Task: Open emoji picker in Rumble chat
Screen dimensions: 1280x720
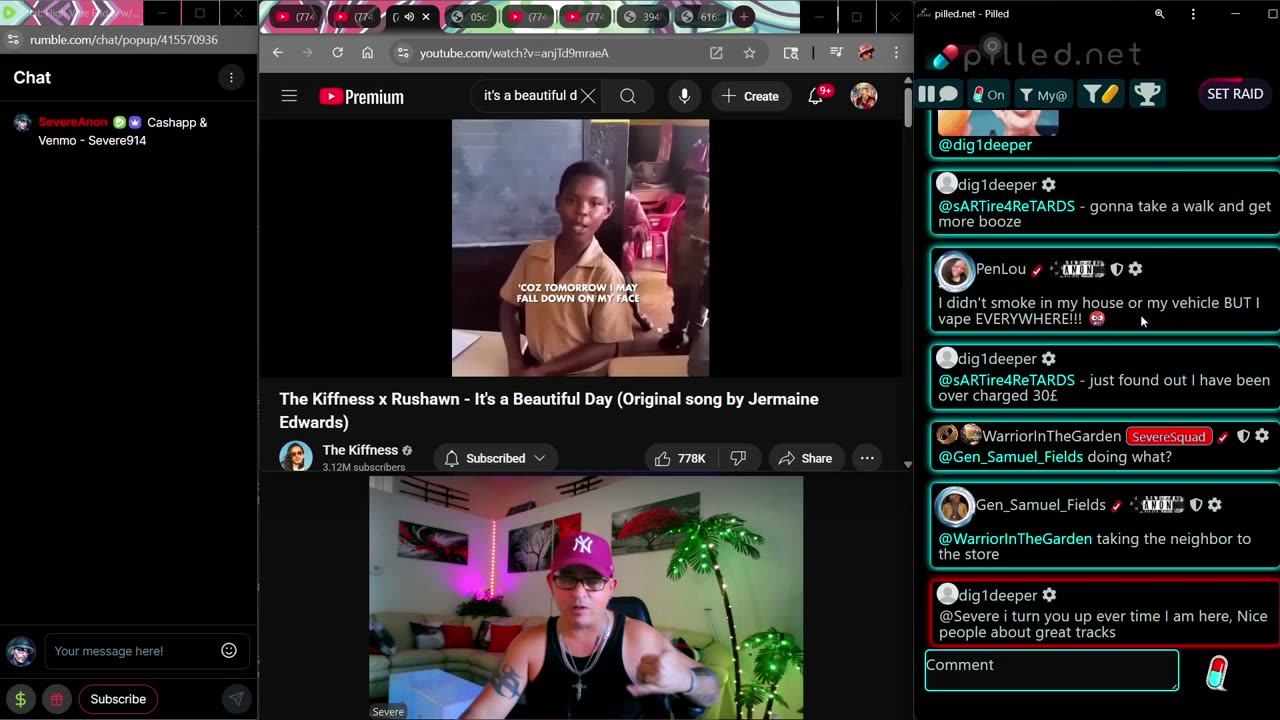Action: click(x=229, y=650)
